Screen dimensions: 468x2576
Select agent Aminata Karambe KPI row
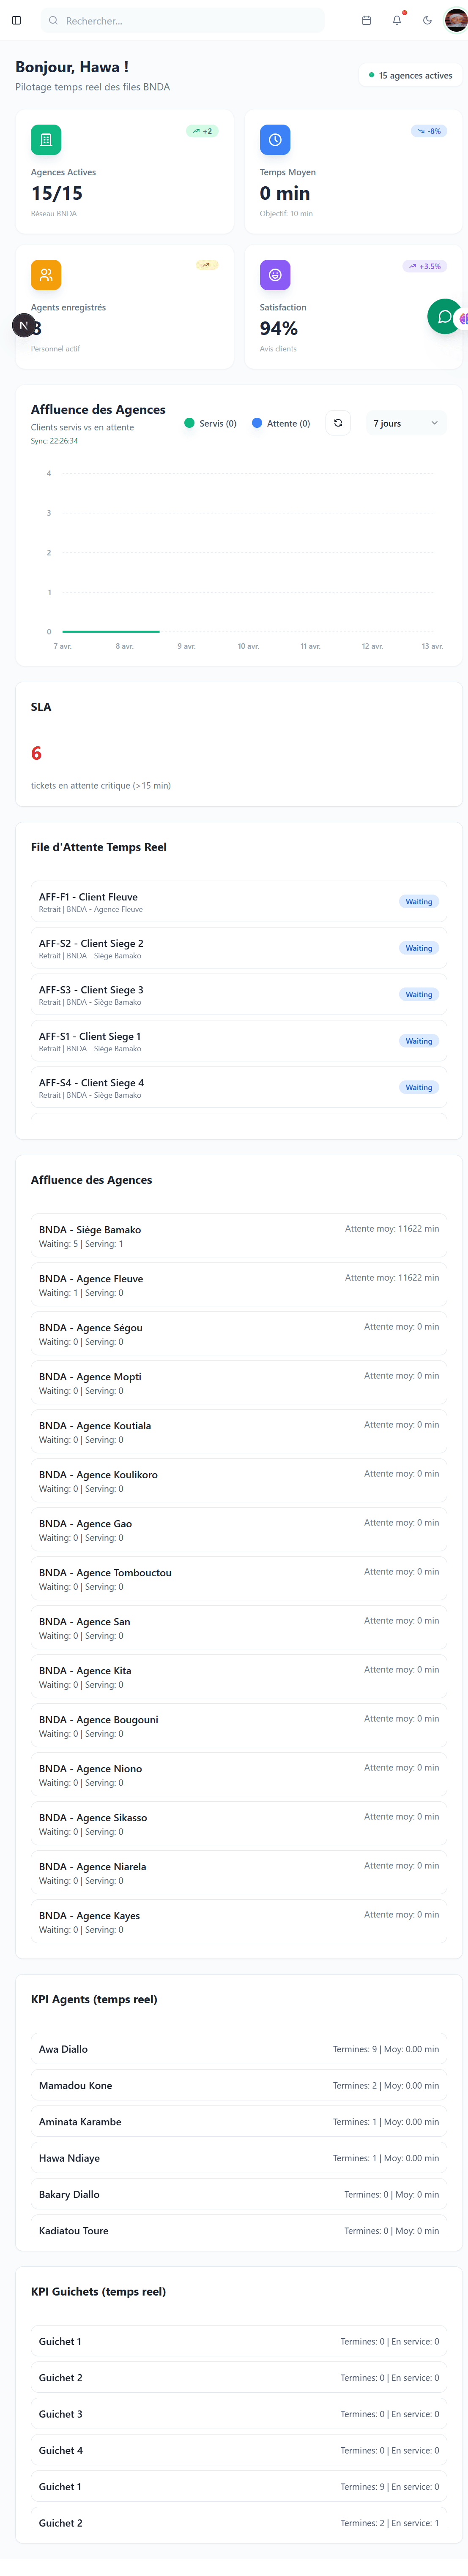[239, 2121]
